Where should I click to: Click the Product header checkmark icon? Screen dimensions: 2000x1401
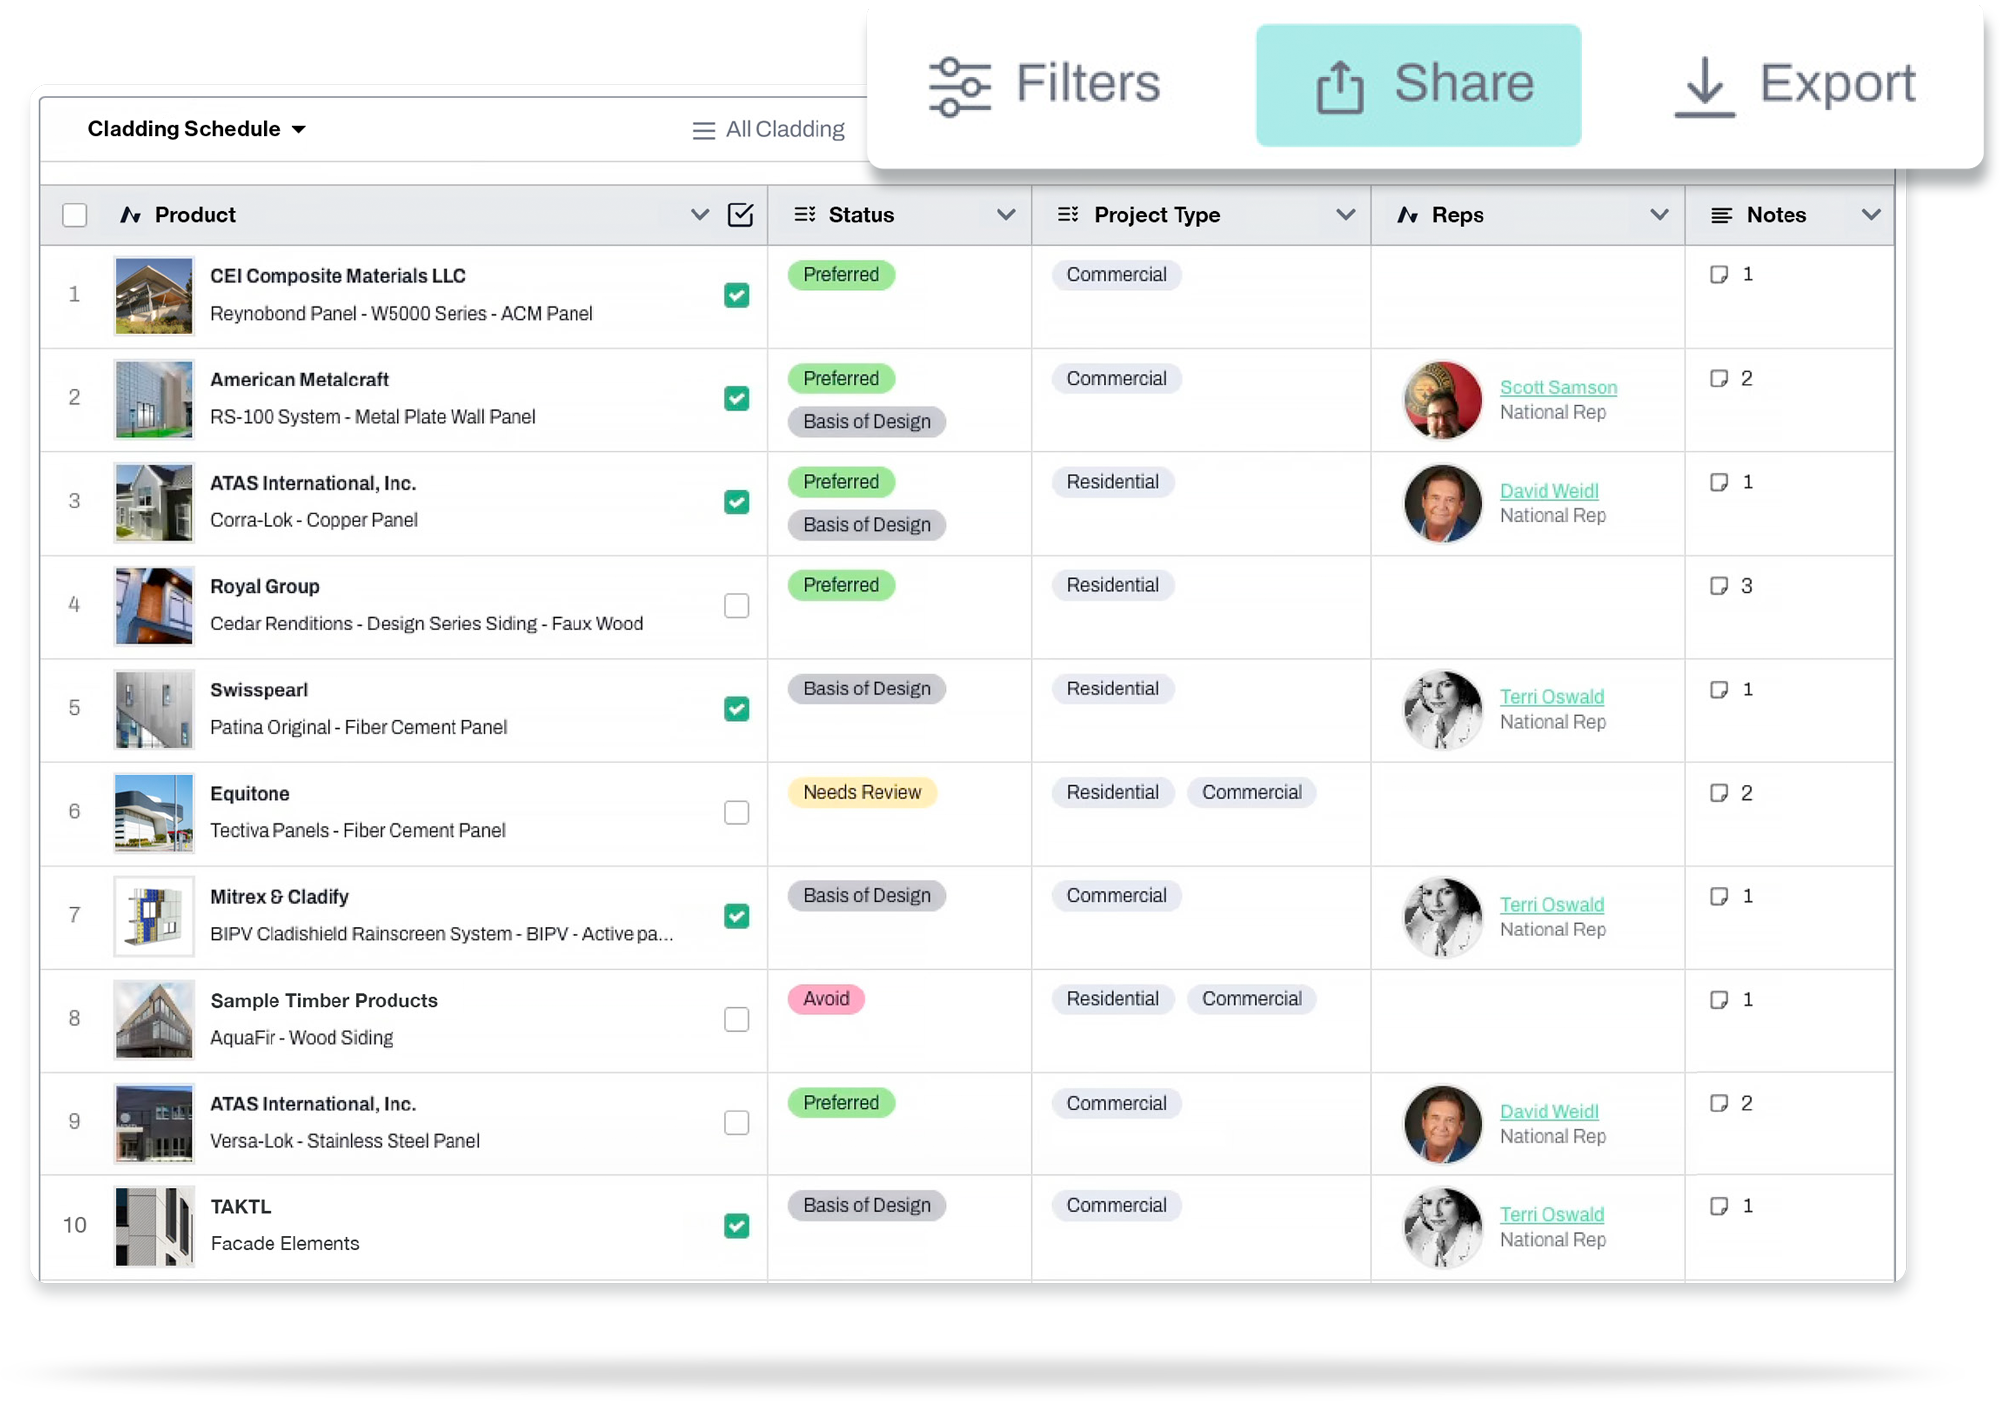point(740,215)
